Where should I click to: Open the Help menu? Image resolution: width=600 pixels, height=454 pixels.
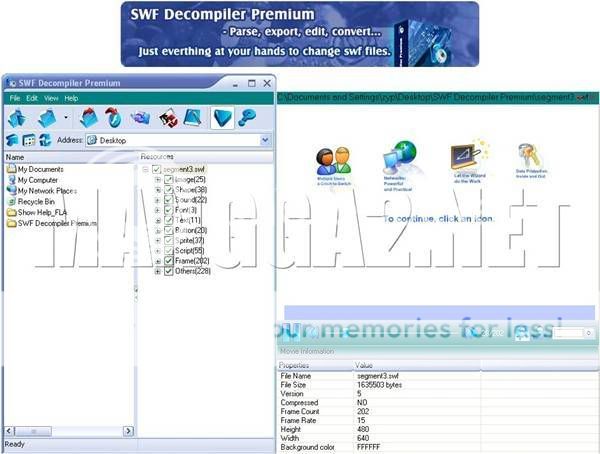71,98
